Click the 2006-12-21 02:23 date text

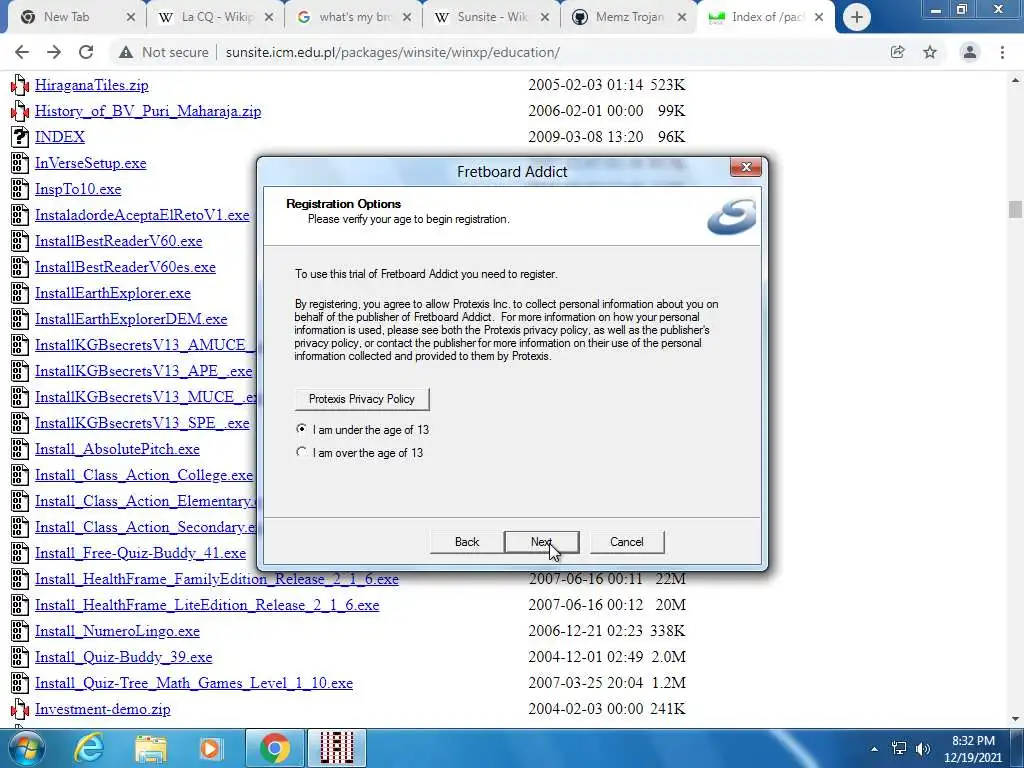point(586,632)
